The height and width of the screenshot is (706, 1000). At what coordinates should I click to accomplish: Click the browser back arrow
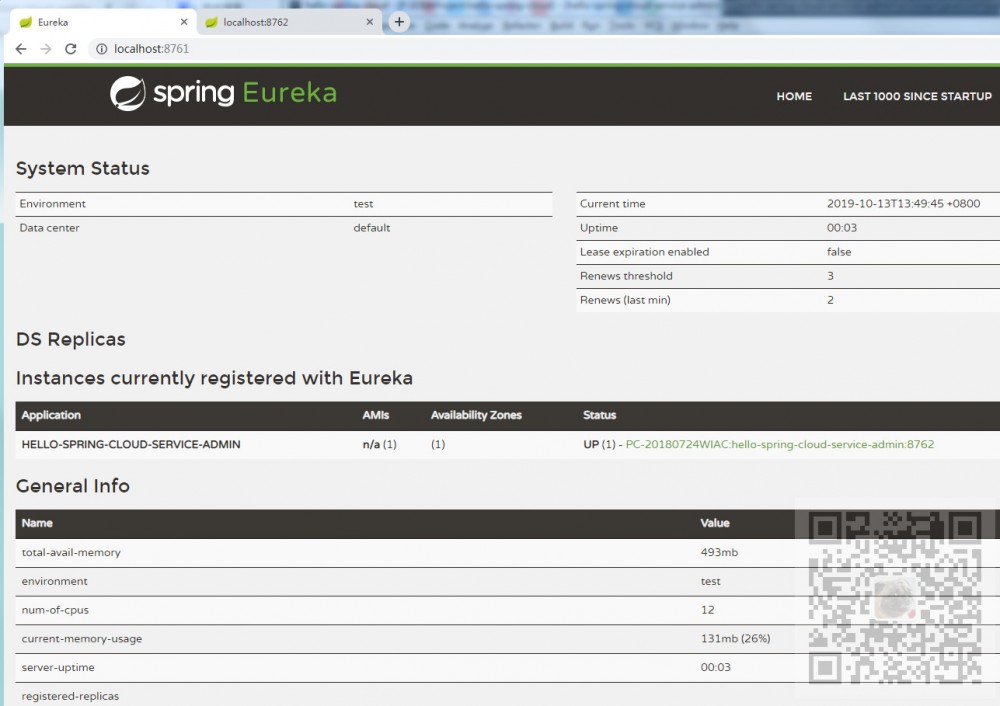[21, 49]
